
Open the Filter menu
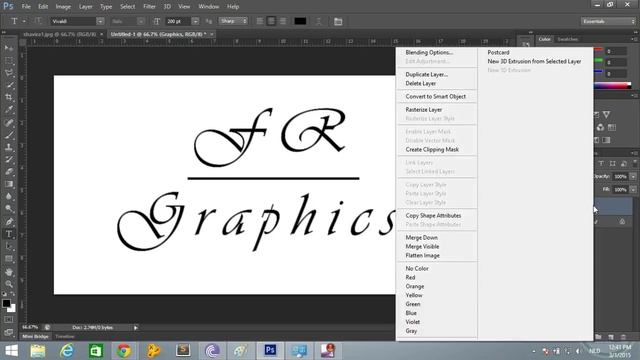(x=149, y=7)
